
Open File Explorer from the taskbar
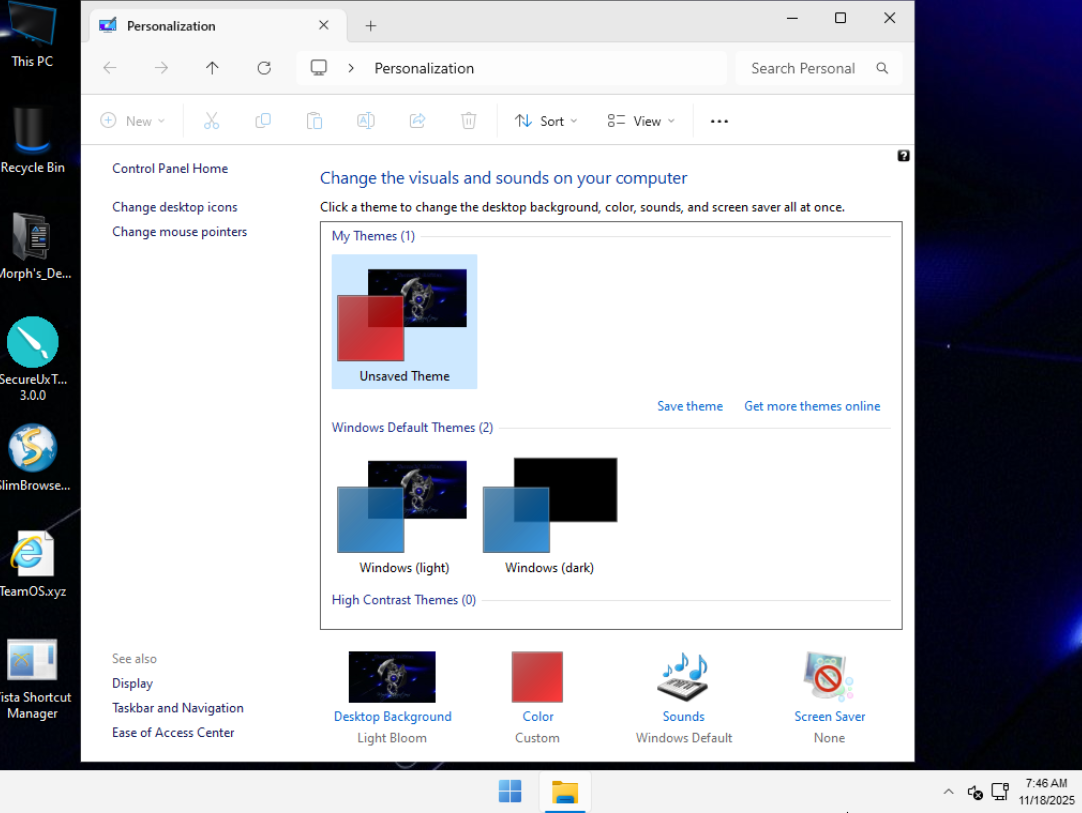pos(565,791)
